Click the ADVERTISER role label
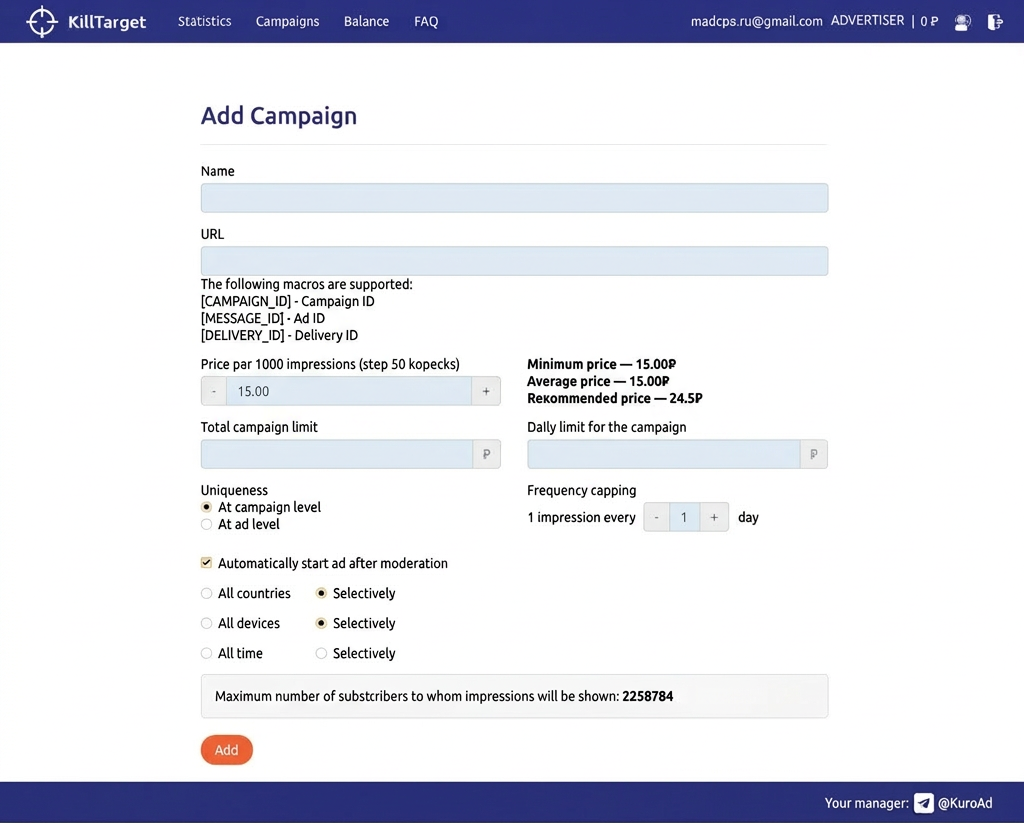Image resolution: width=1024 pixels, height=823 pixels. tap(867, 21)
